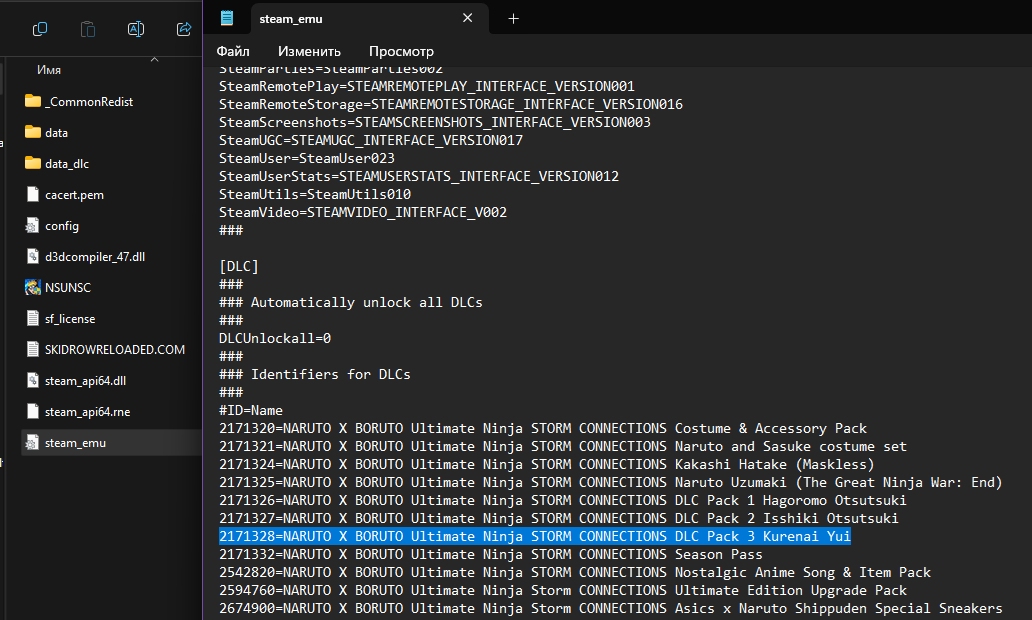Click the #ID=Name line
The width and height of the screenshot is (1032, 620).
(x=251, y=410)
